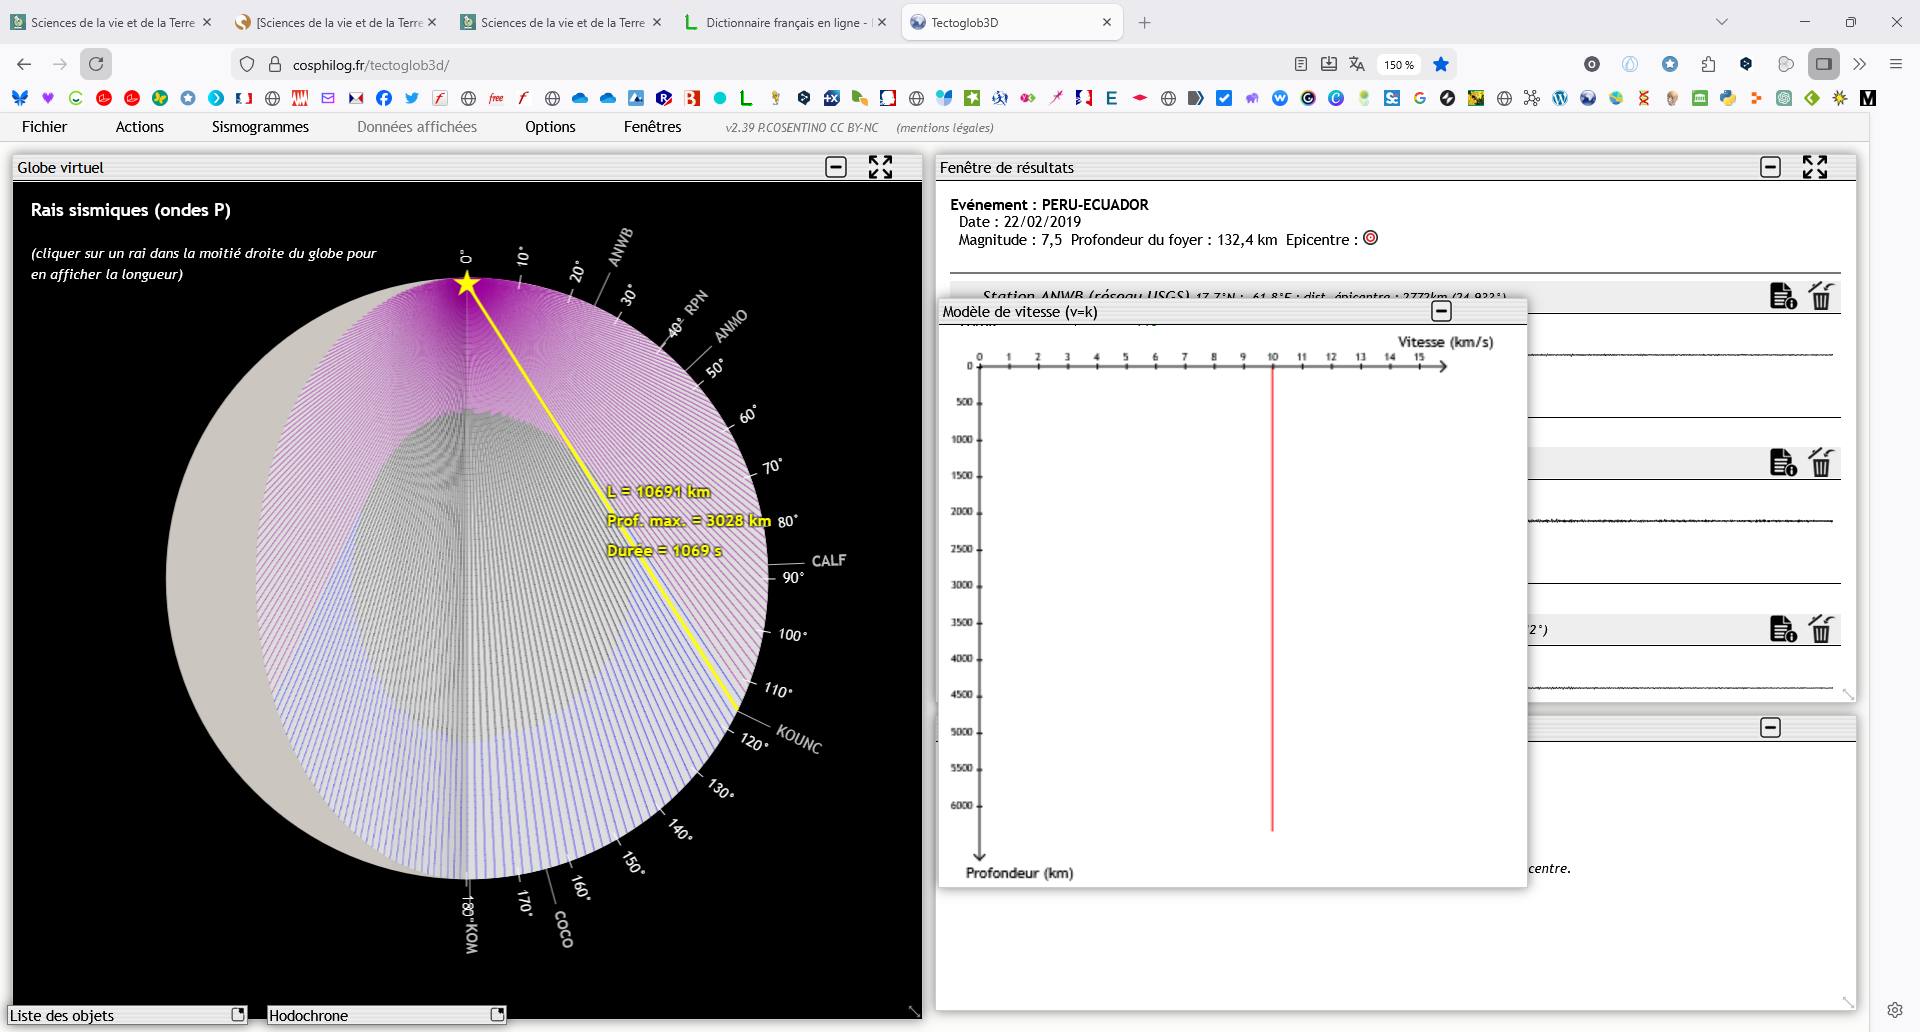Open the mentions légales link

pos(944,128)
